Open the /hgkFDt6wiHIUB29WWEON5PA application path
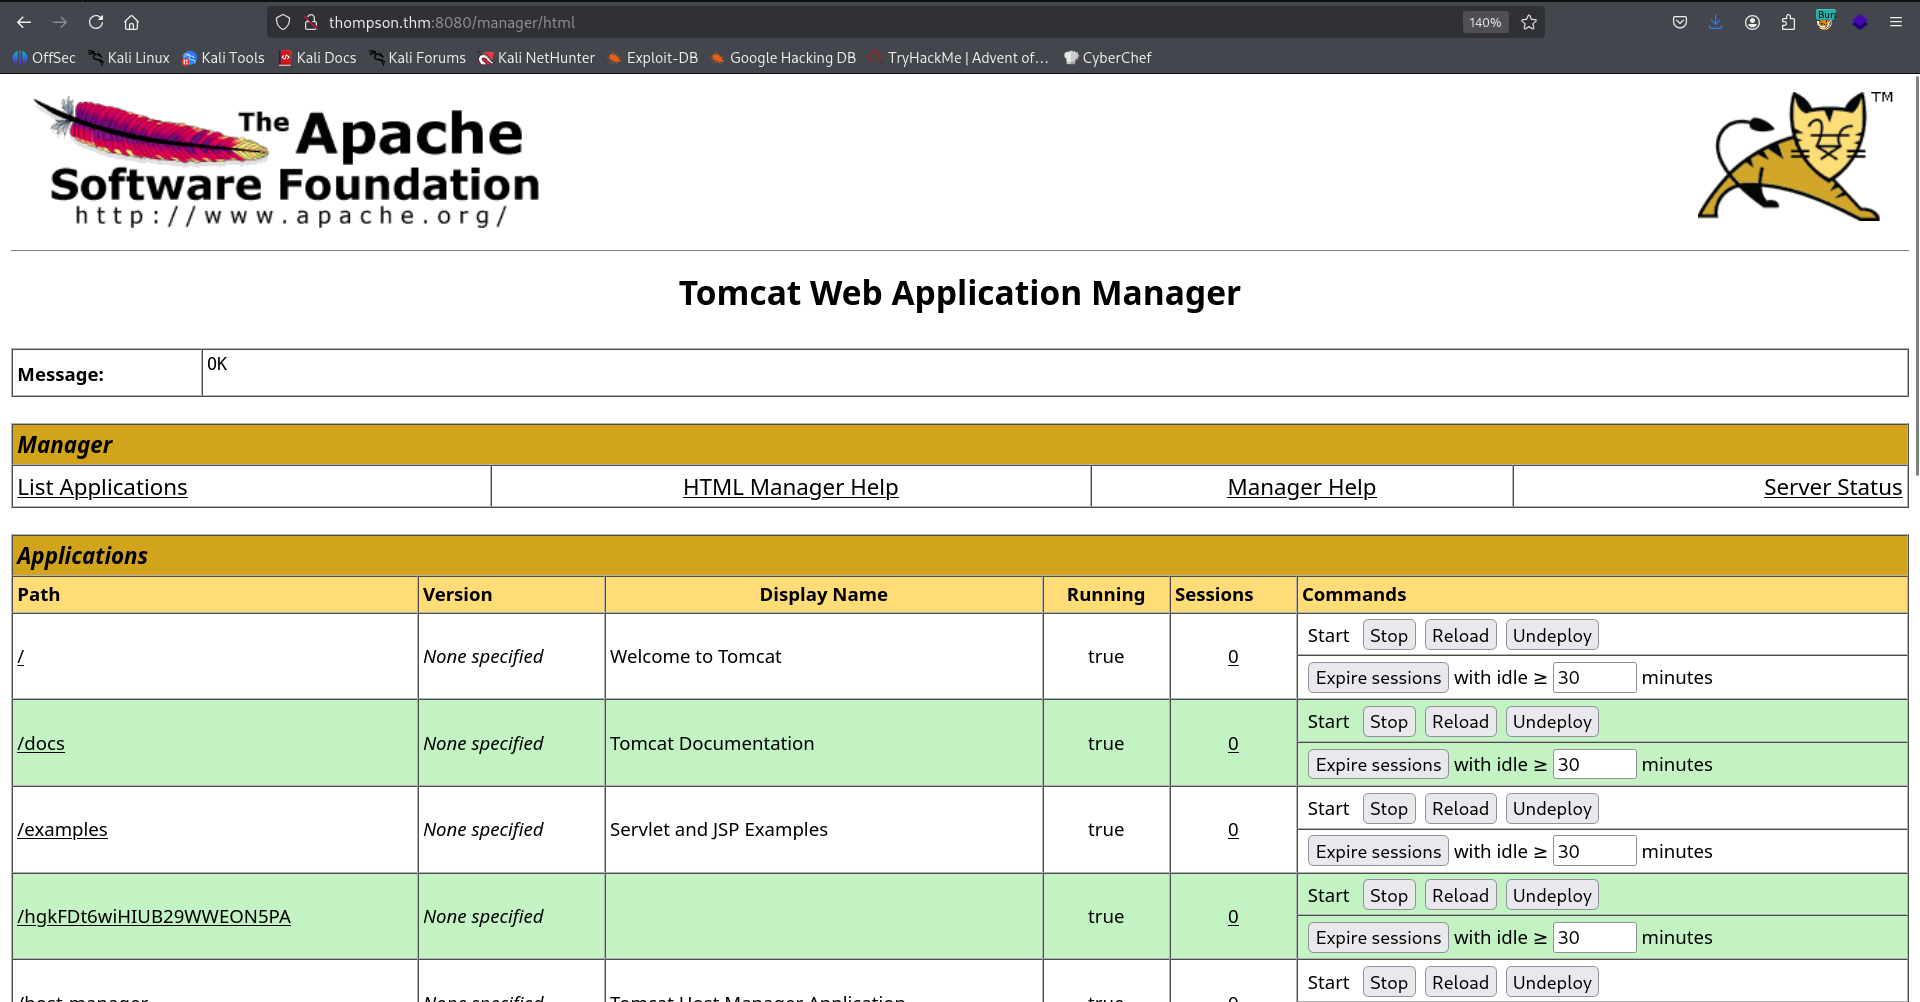This screenshot has height=1002, width=1920. pyautogui.click(x=154, y=917)
